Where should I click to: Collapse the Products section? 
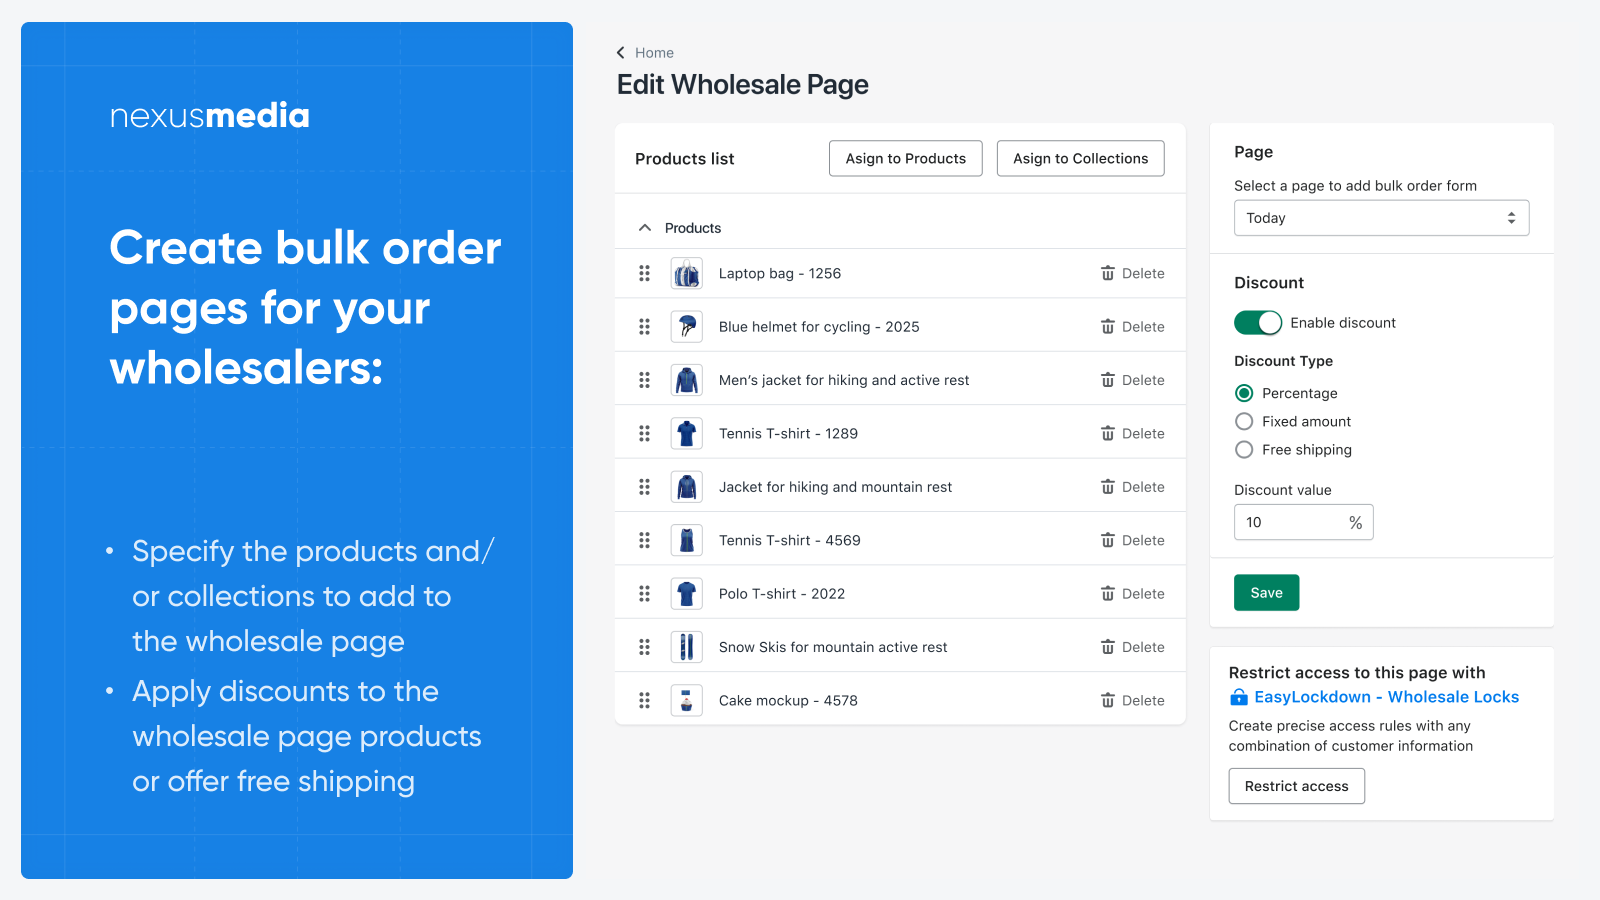[x=645, y=227]
